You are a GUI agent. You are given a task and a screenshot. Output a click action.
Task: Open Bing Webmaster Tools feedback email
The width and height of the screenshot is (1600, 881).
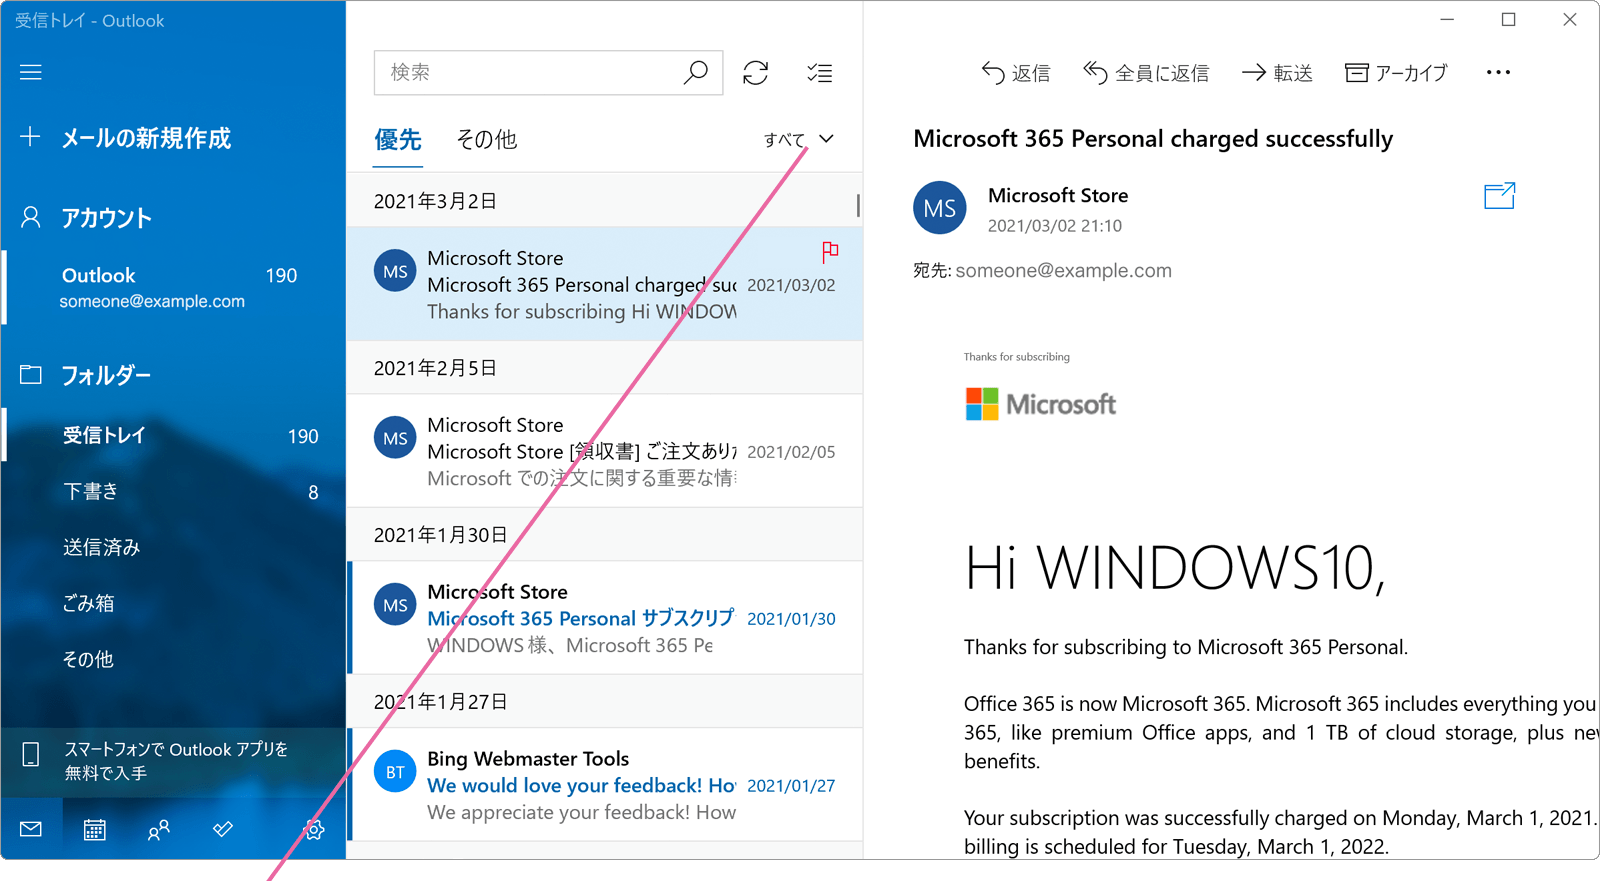pyautogui.click(x=605, y=785)
